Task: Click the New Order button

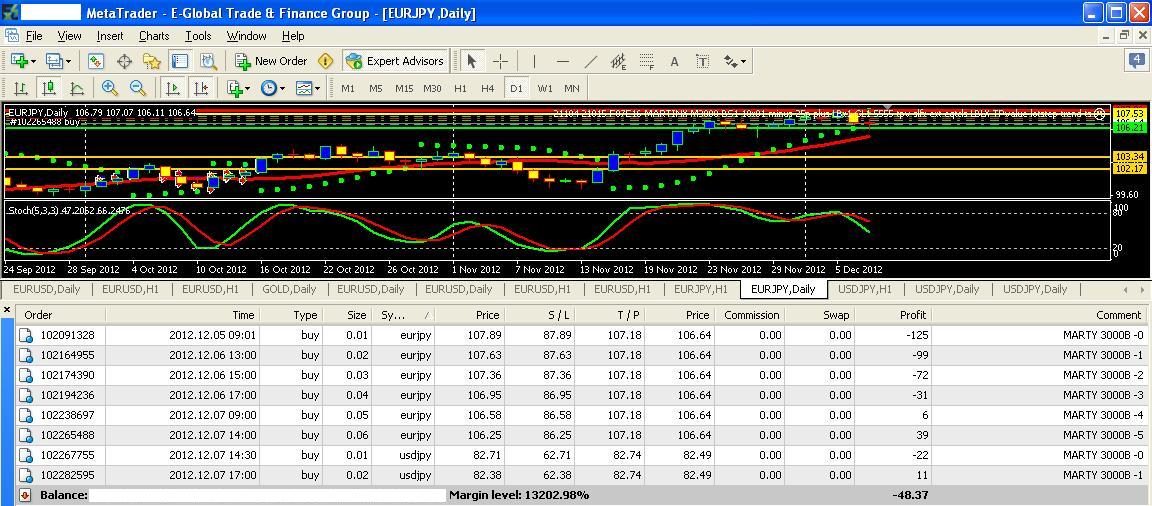Action: point(271,61)
